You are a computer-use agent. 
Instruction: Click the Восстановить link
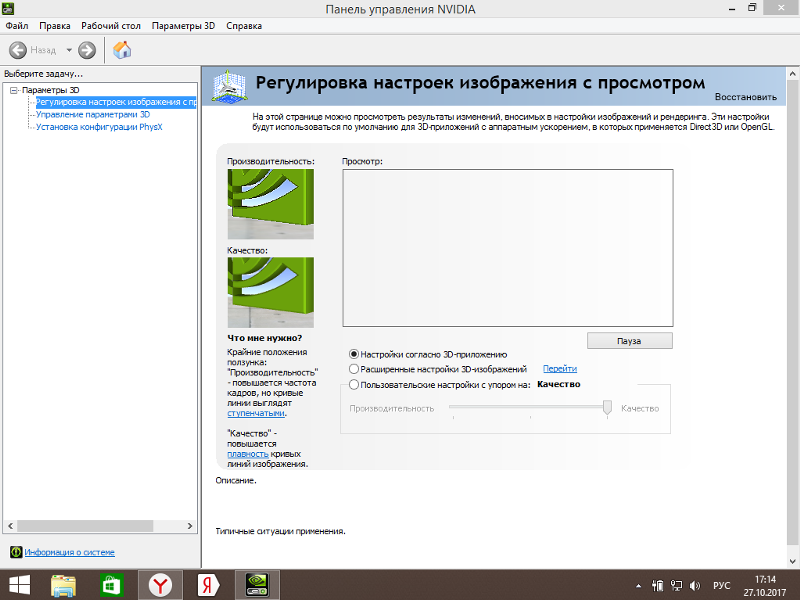tap(745, 97)
